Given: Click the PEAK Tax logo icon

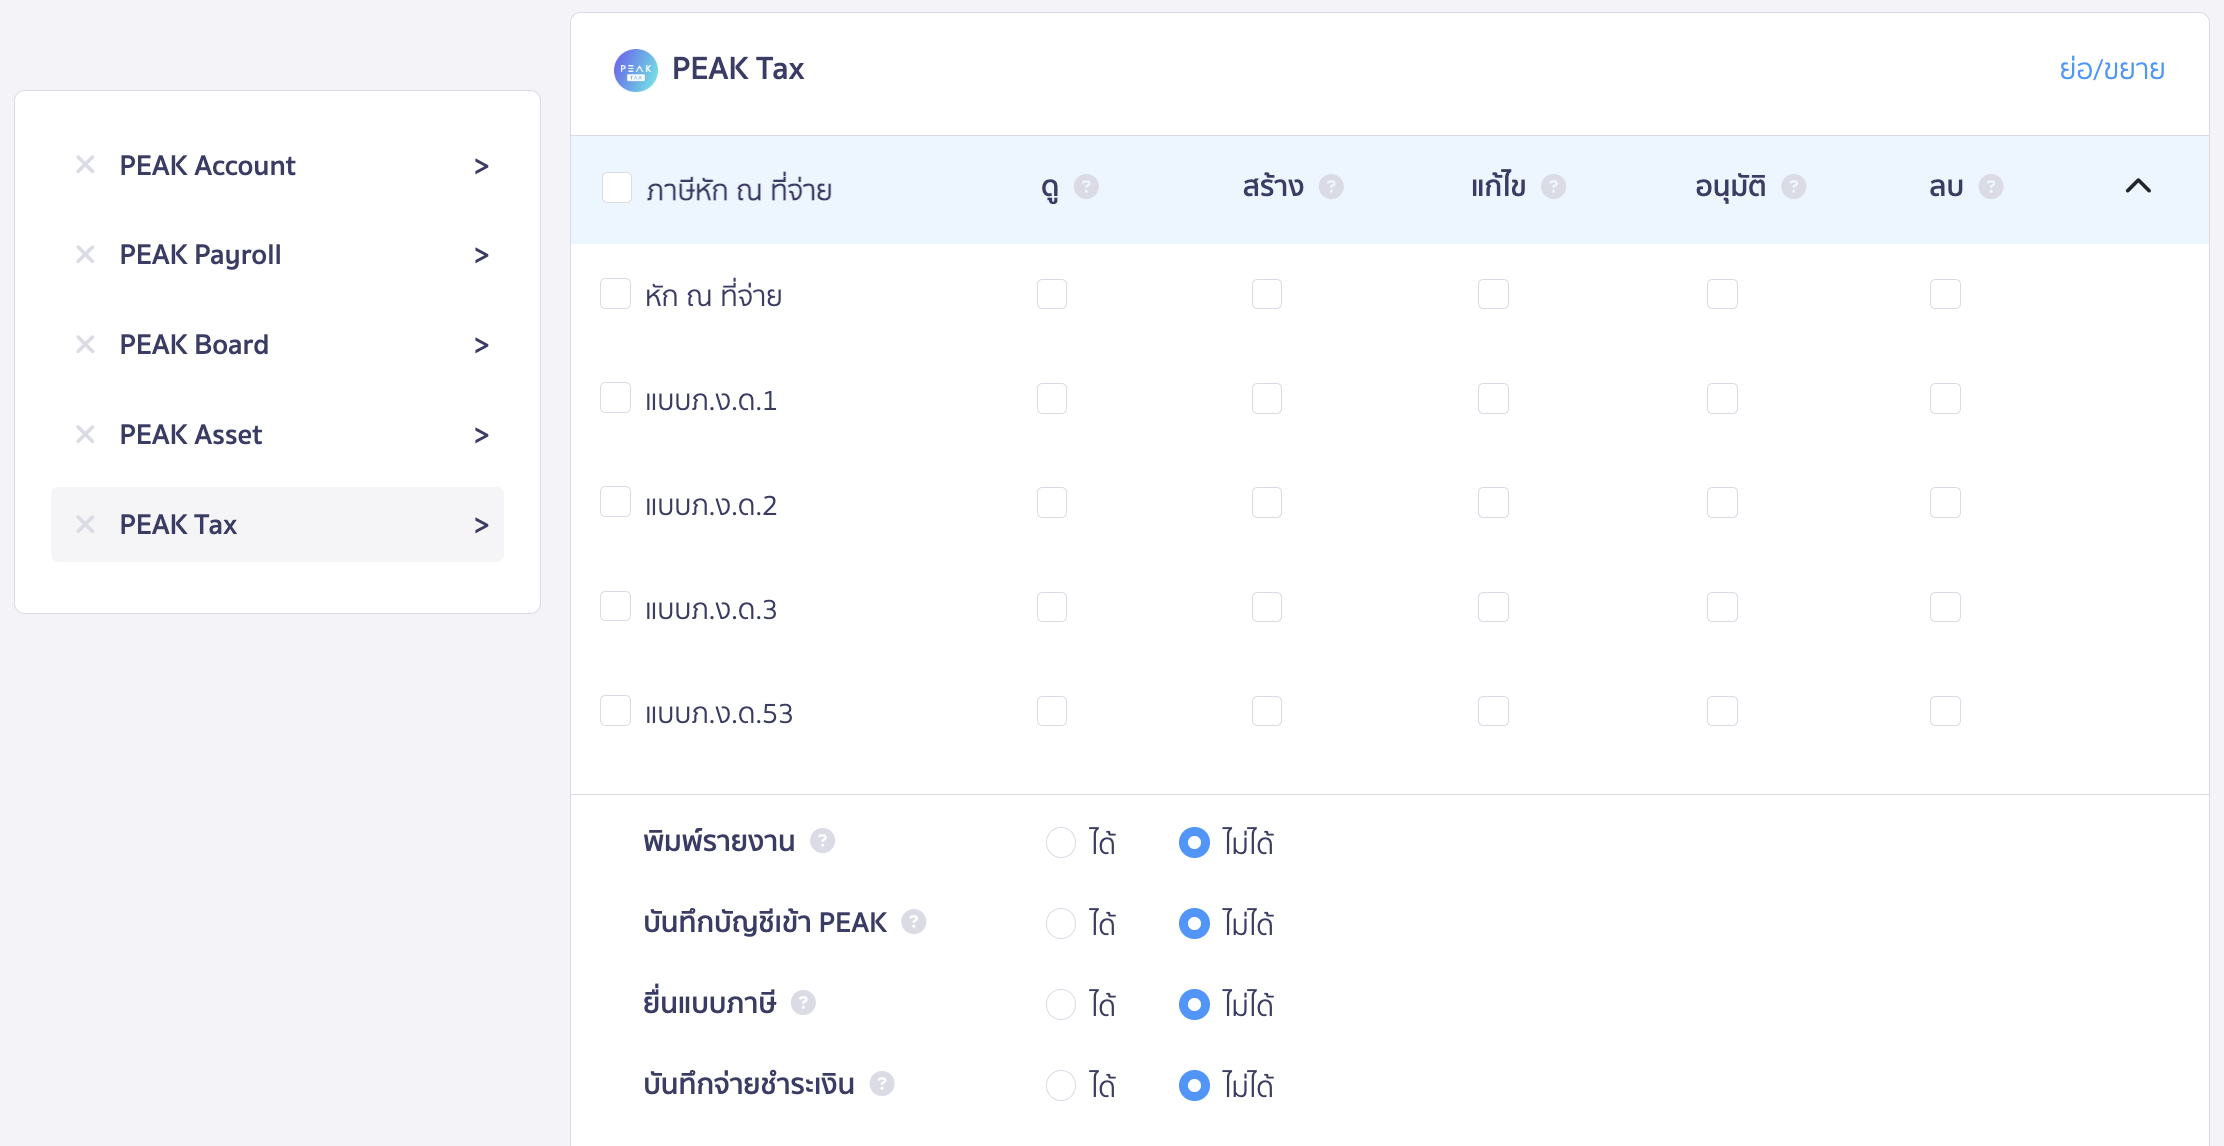Looking at the screenshot, I should [635, 70].
